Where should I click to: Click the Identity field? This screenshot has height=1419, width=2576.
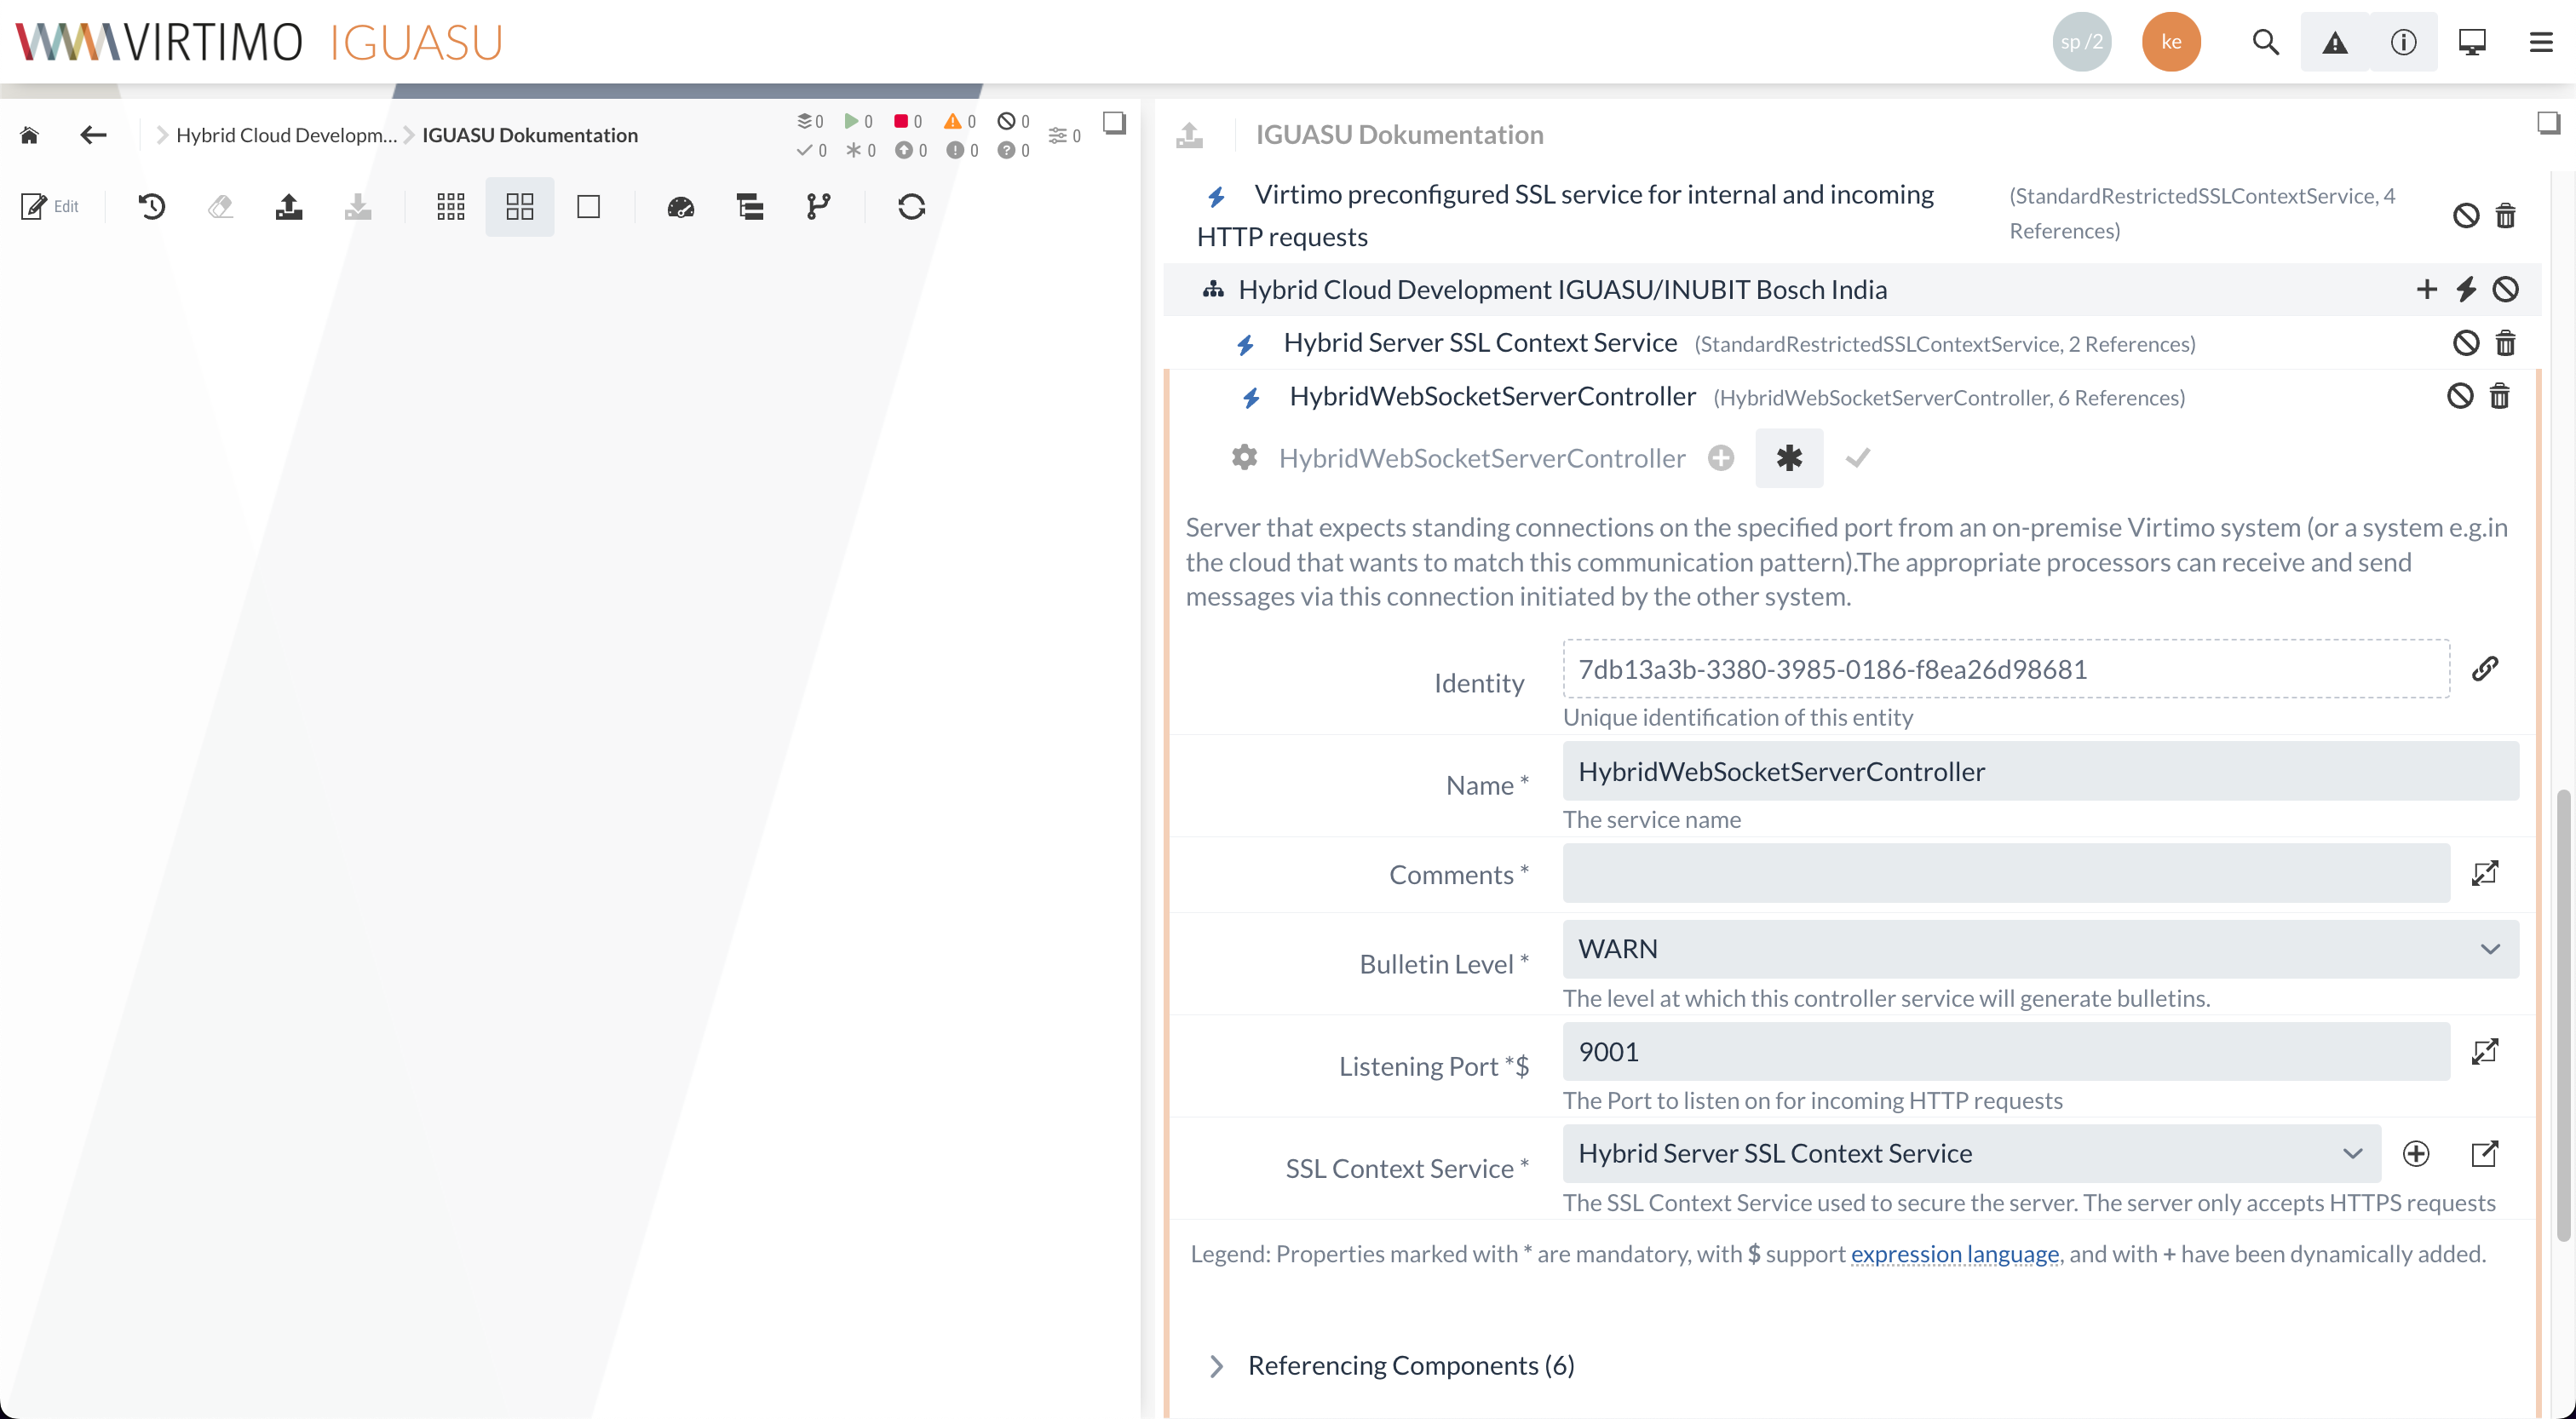pyautogui.click(x=2006, y=669)
